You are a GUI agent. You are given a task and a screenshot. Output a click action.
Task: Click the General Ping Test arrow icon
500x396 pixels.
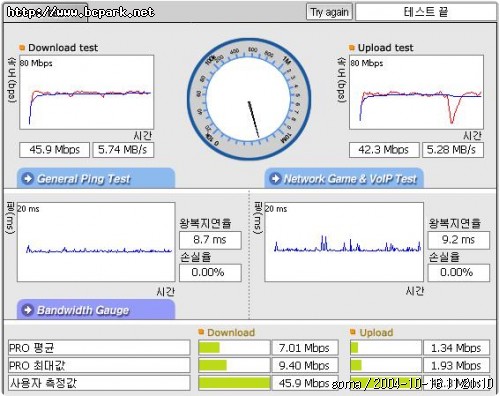pyautogui.click(x=28, y=178)
